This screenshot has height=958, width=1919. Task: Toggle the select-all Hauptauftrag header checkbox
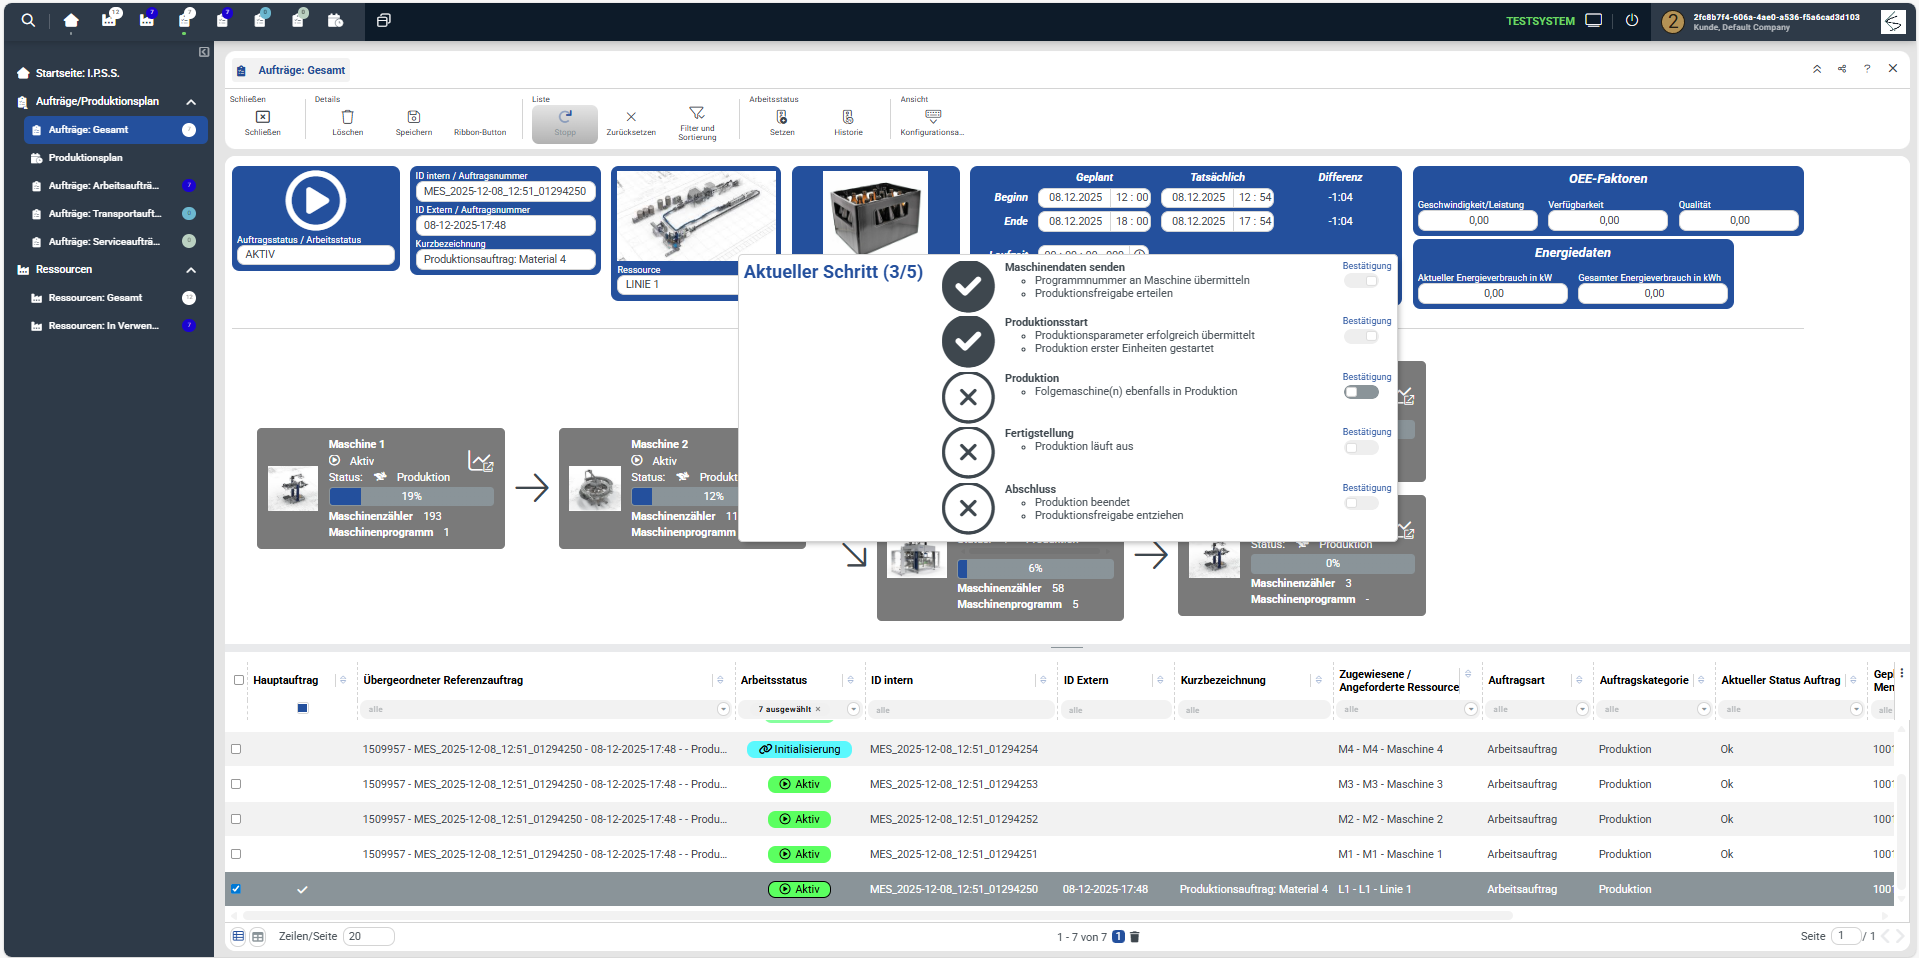(239, 680)
